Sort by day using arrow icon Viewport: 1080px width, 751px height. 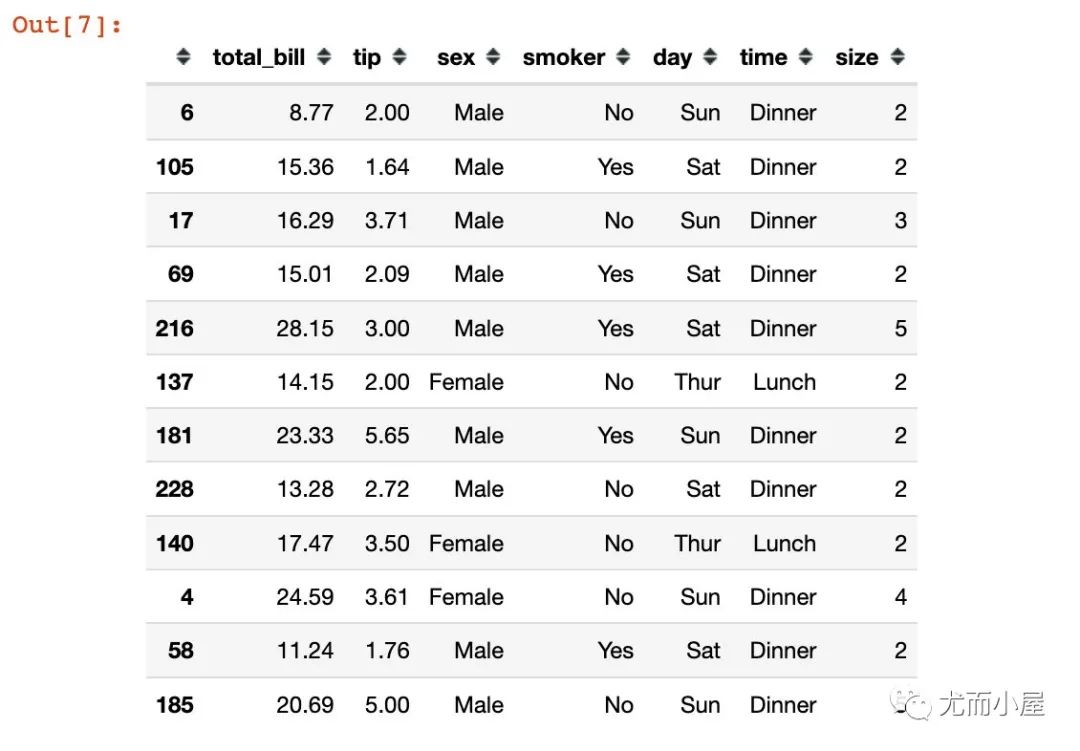pos(710,56)
